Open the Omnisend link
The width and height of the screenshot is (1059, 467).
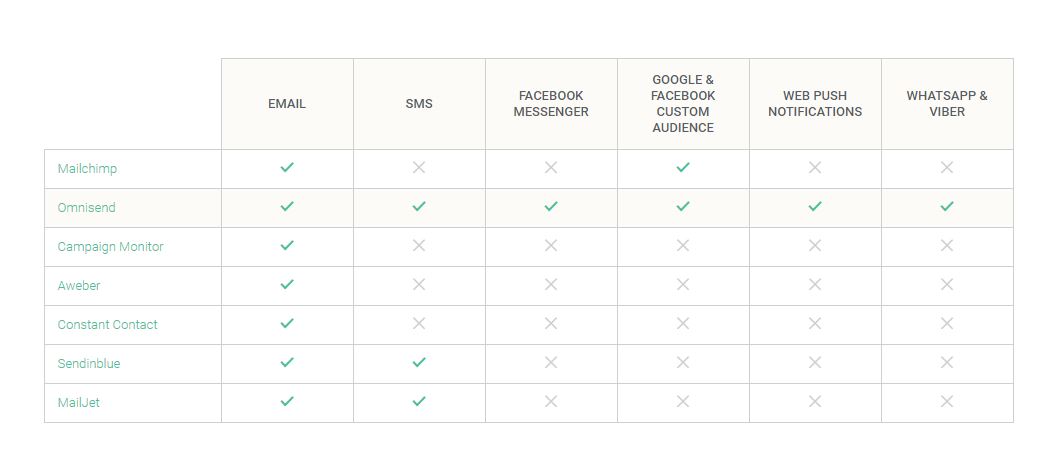tap(86, 208)
